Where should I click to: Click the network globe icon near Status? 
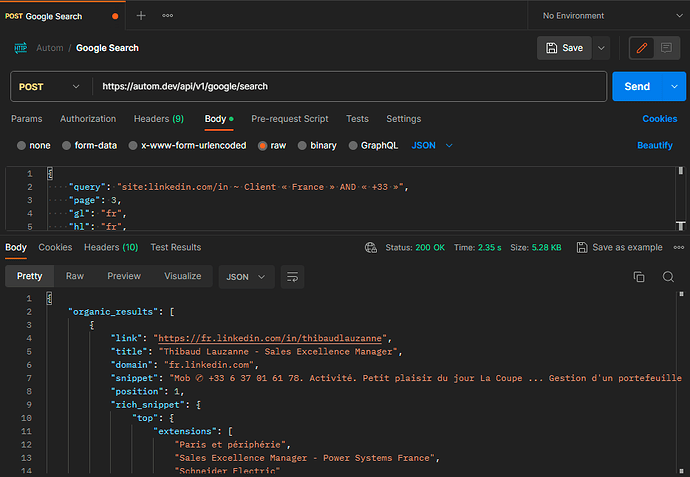click(371, 248)
